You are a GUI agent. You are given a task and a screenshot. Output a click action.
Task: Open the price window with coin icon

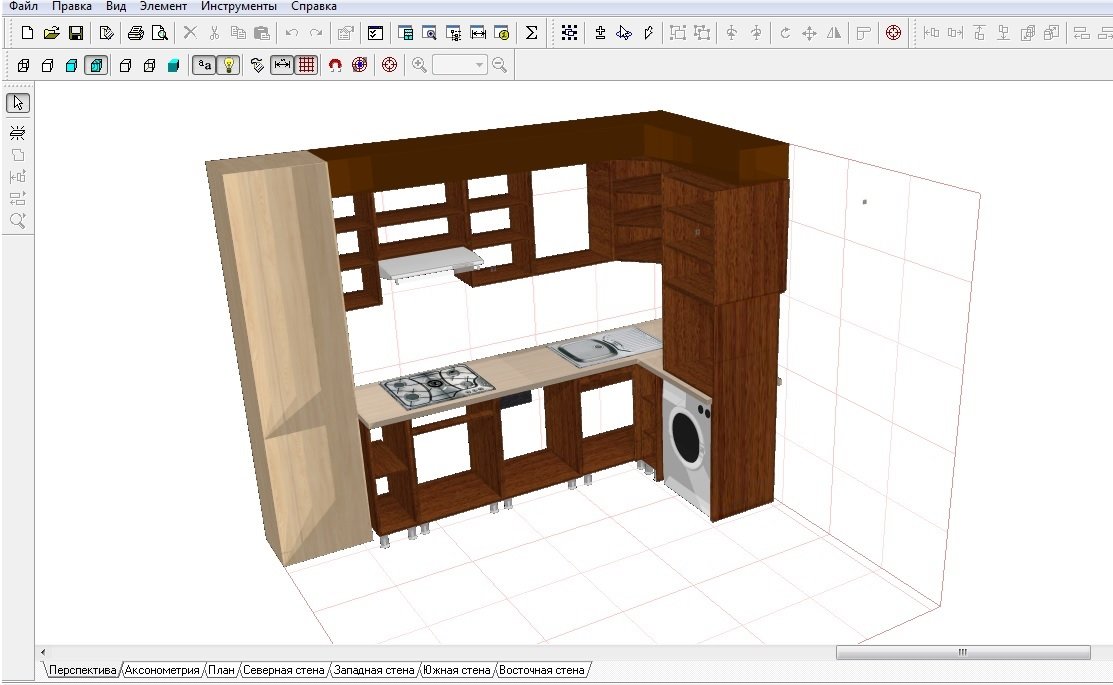[x=502, y=33]
